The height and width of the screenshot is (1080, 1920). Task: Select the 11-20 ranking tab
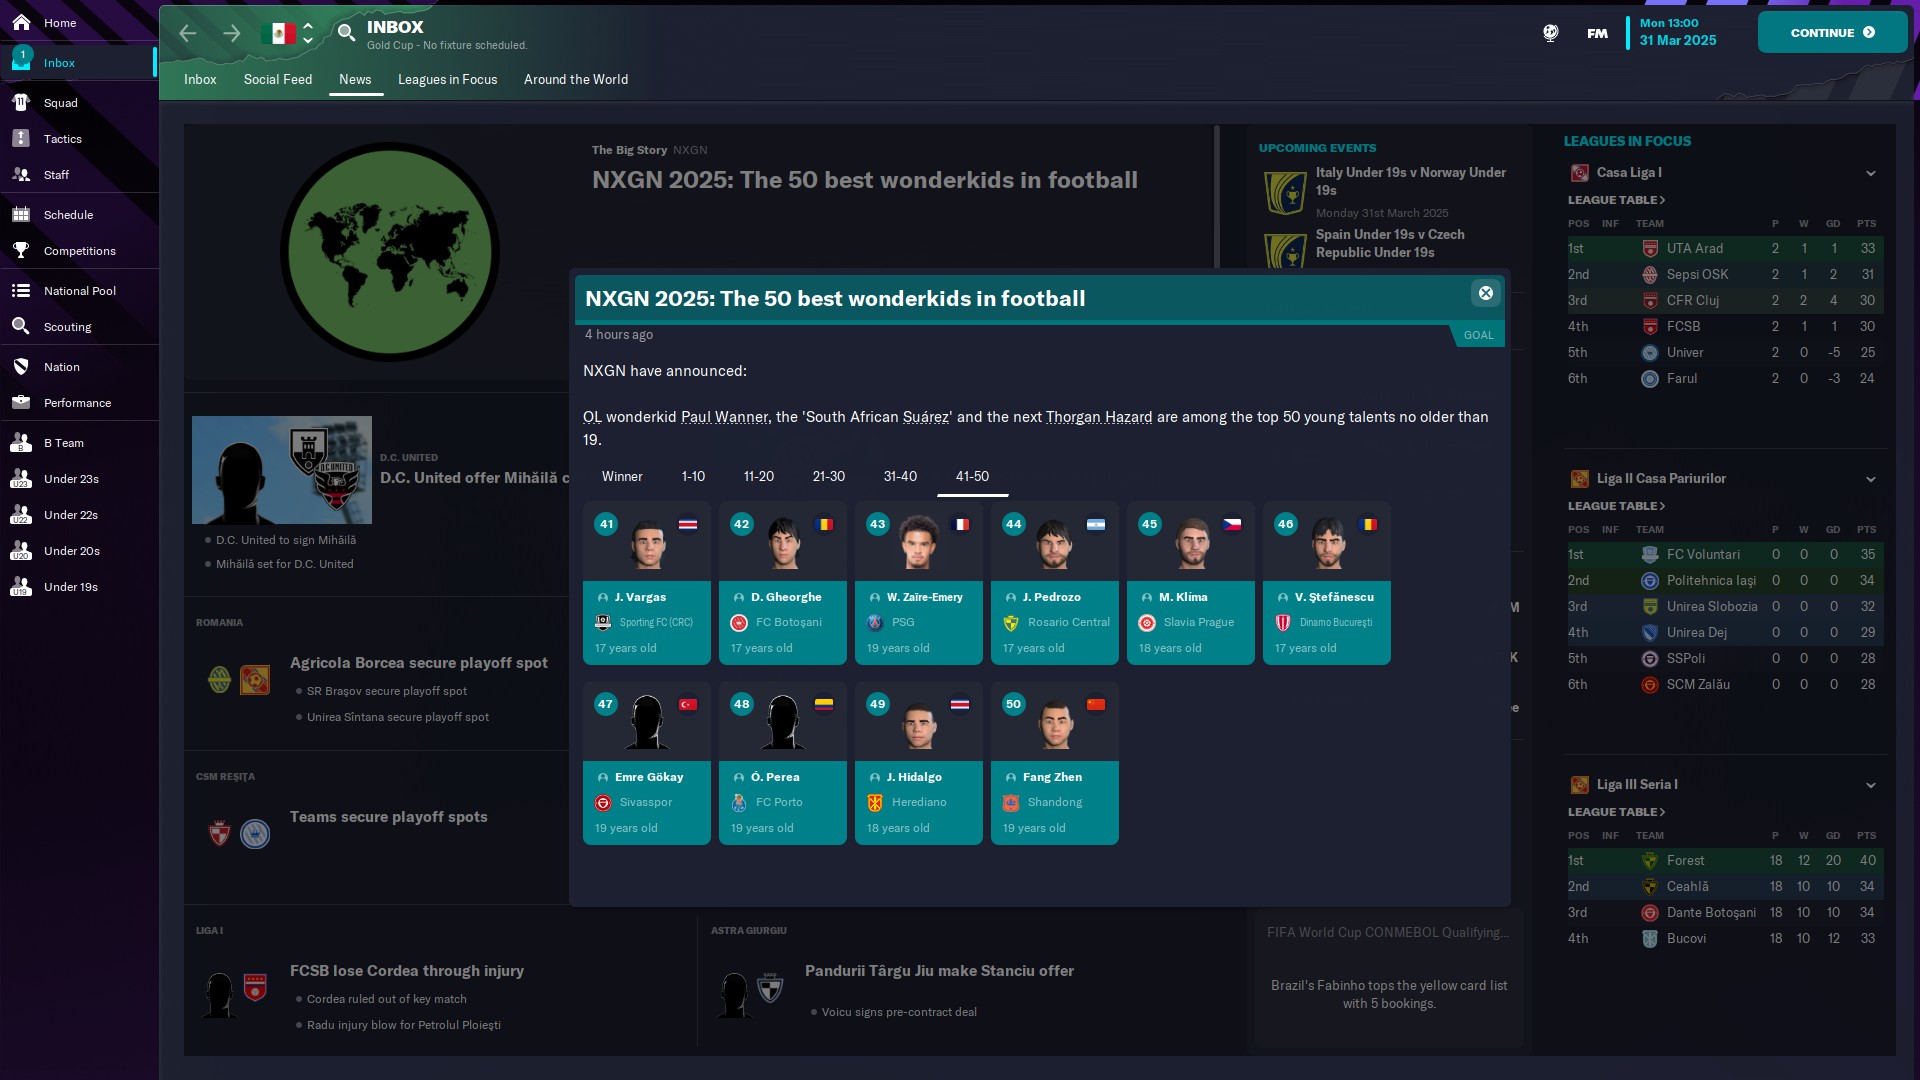click(759, 476)
